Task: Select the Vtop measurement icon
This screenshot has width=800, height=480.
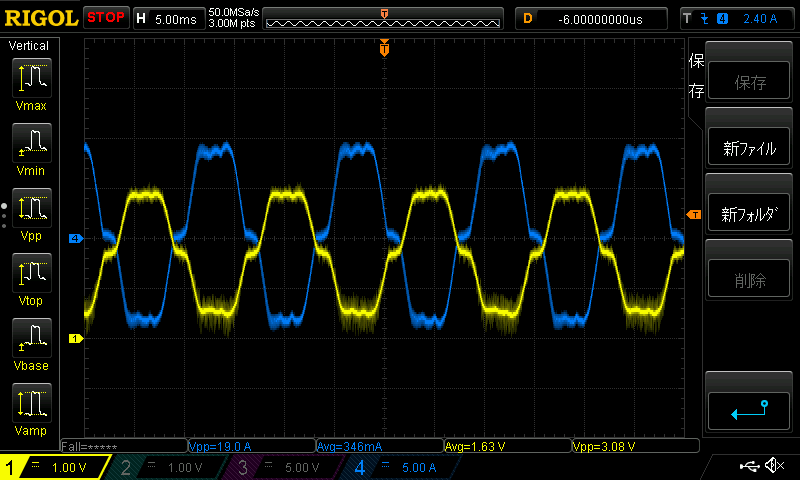Action: 31,273
